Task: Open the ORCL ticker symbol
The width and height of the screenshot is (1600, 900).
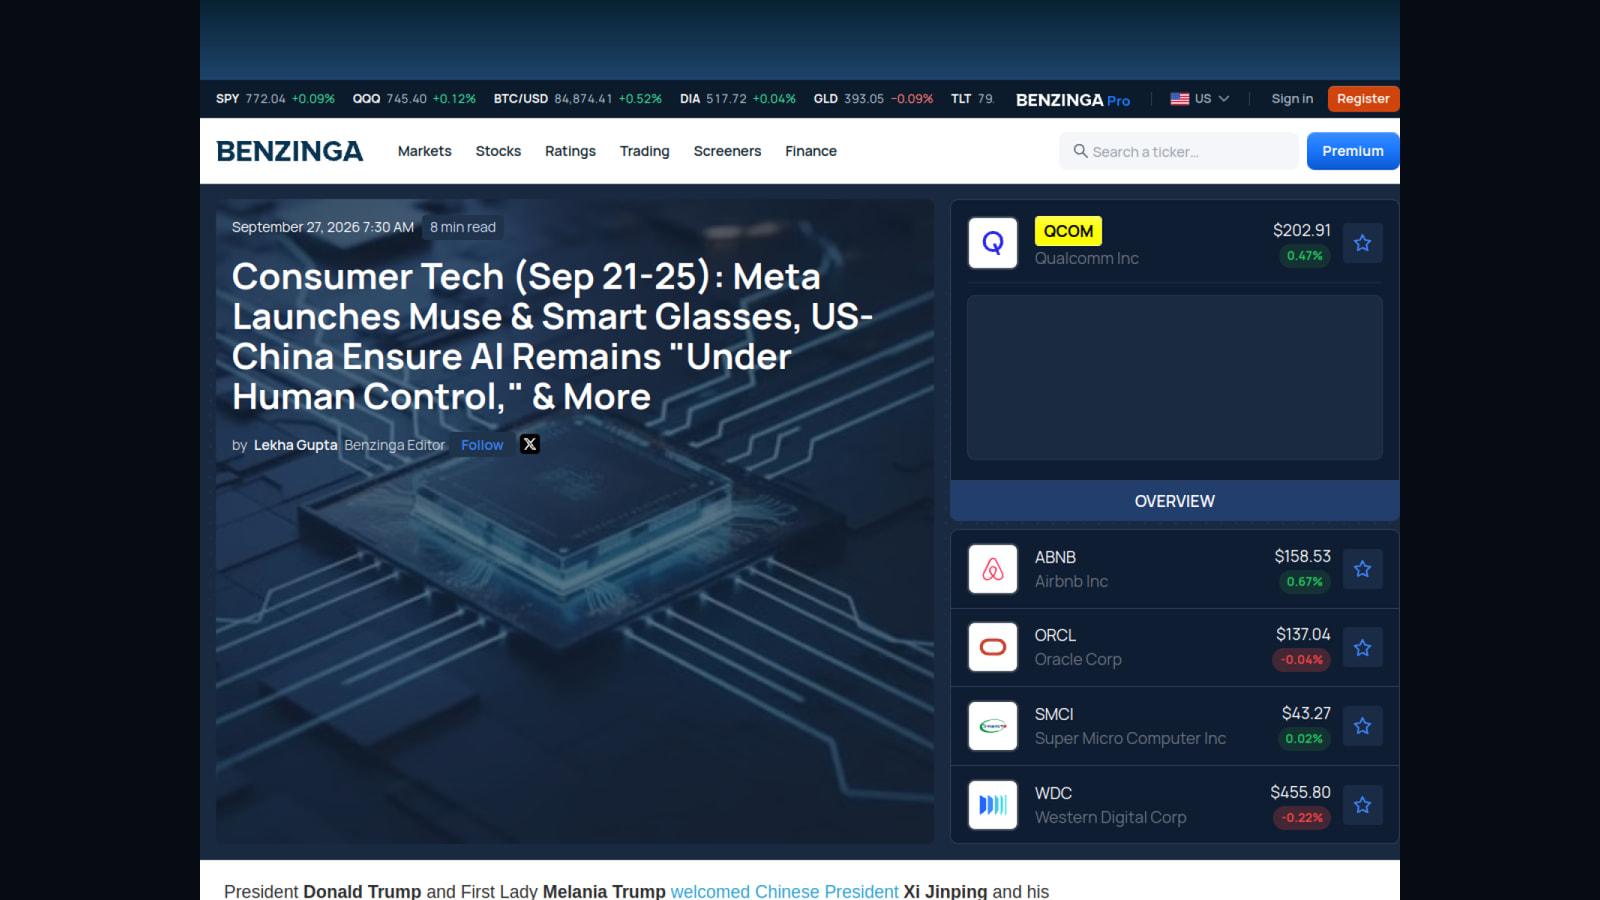Action: click(1055, 635)
